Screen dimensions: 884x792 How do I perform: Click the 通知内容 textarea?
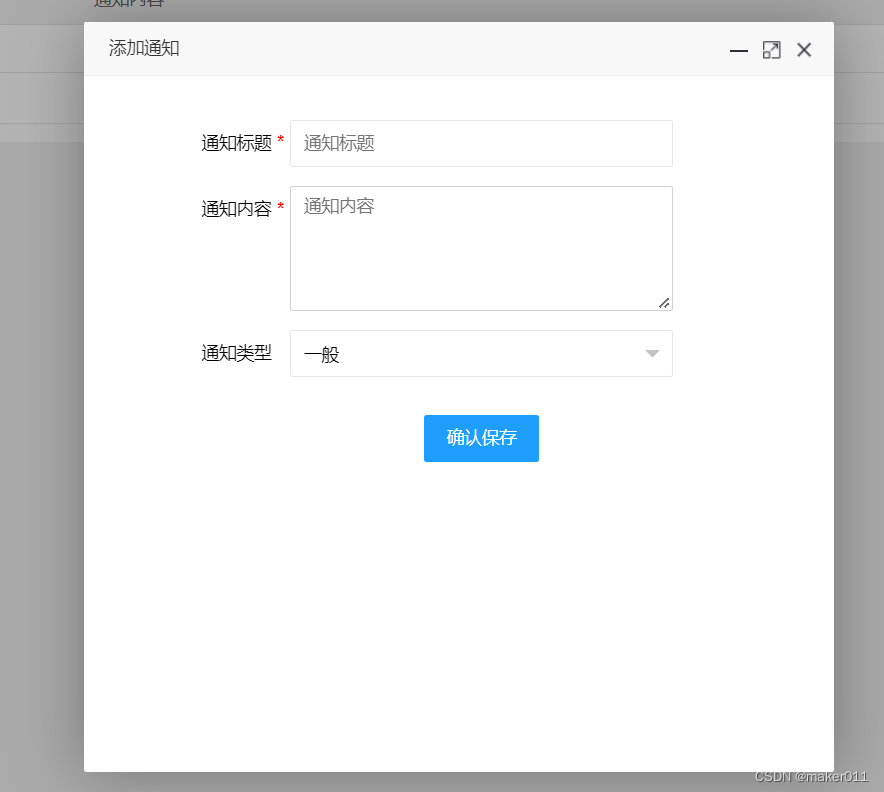(481, 248)
